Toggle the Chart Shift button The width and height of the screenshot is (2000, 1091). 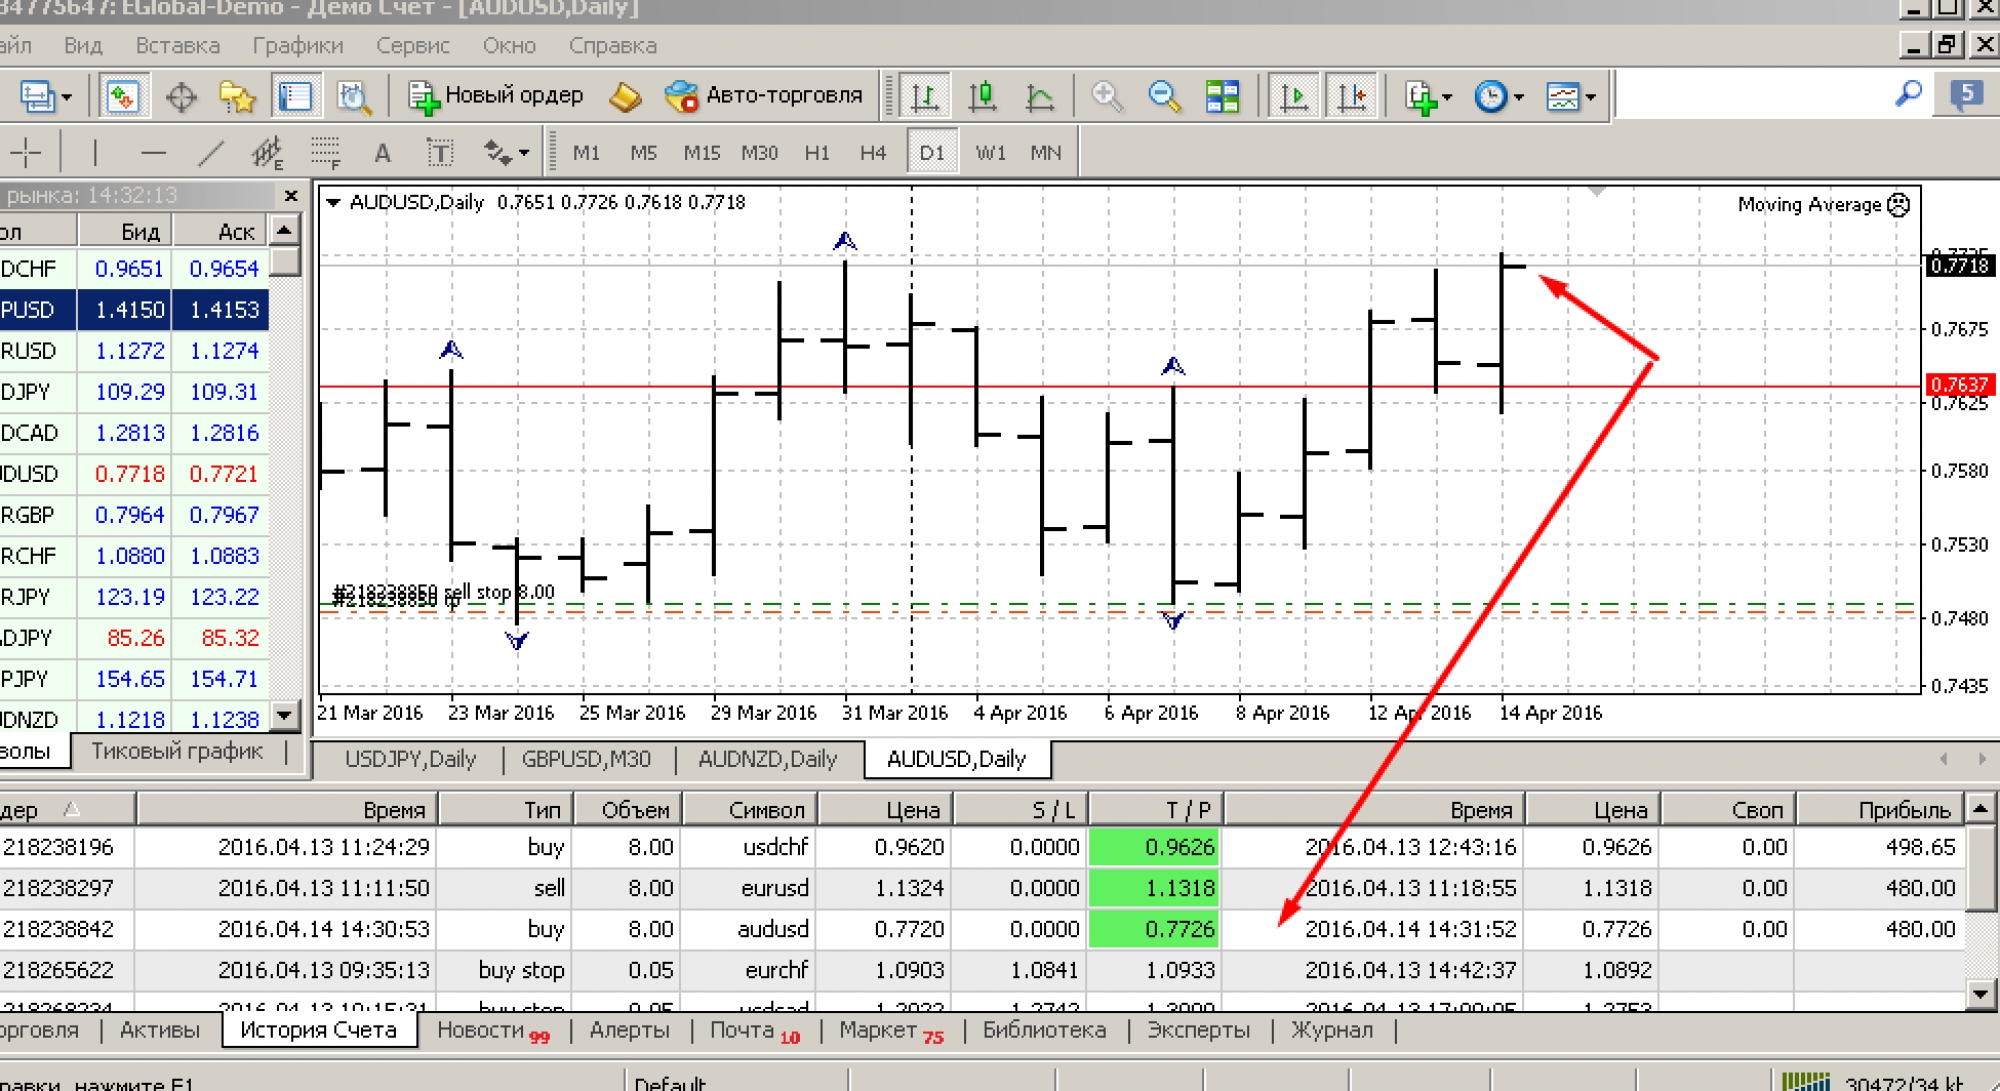click(1351, 97)
